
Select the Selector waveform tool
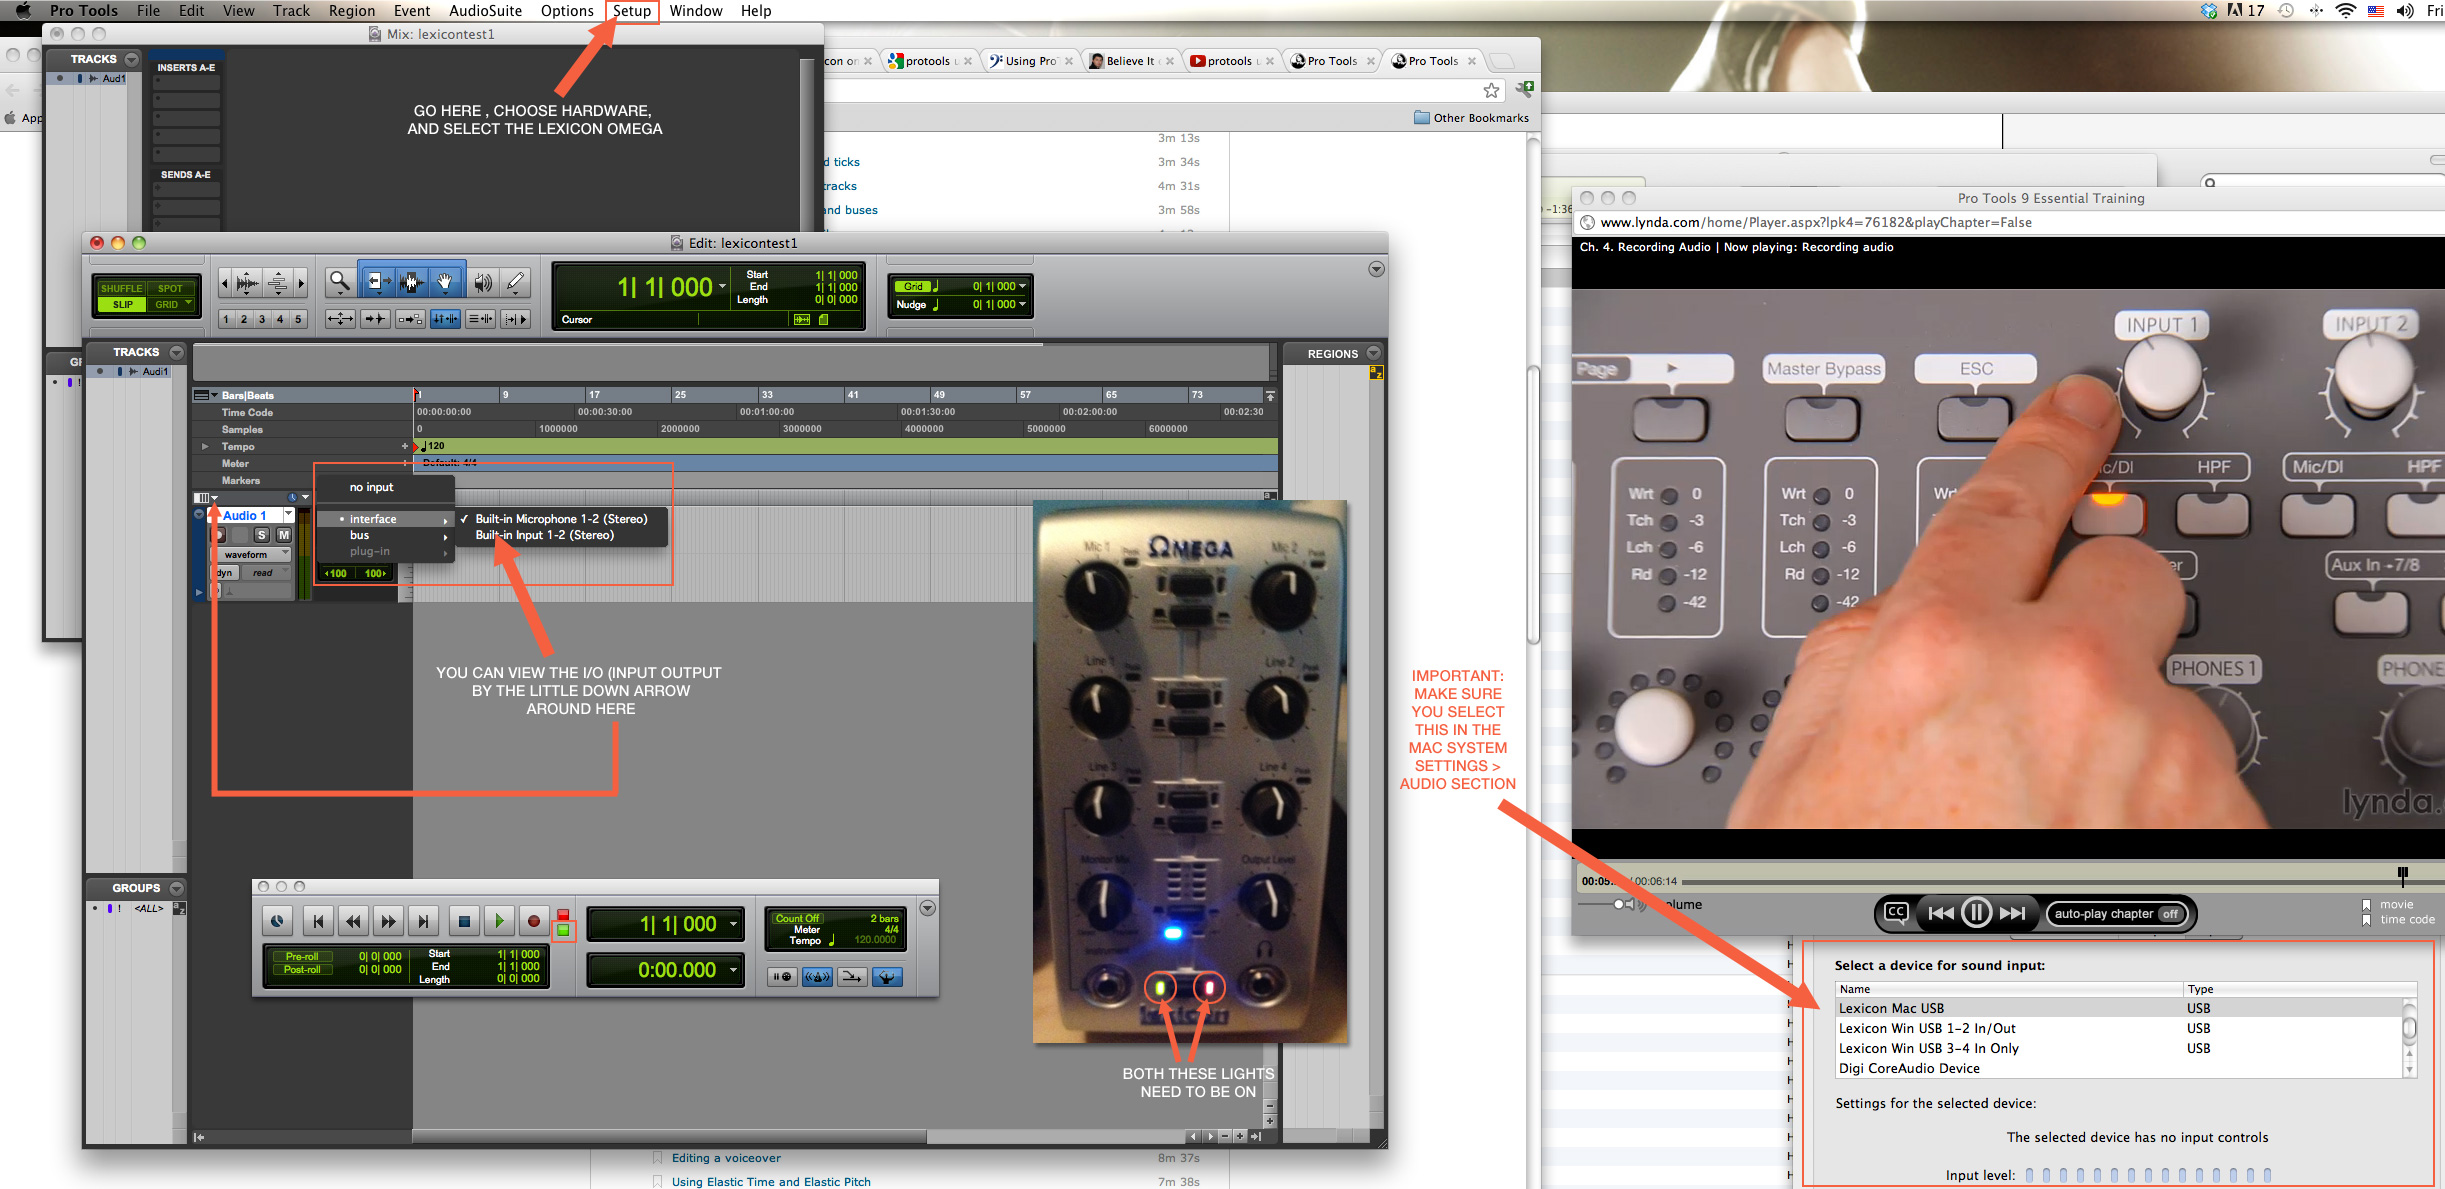pyautogui.click(x=411, y=283)
